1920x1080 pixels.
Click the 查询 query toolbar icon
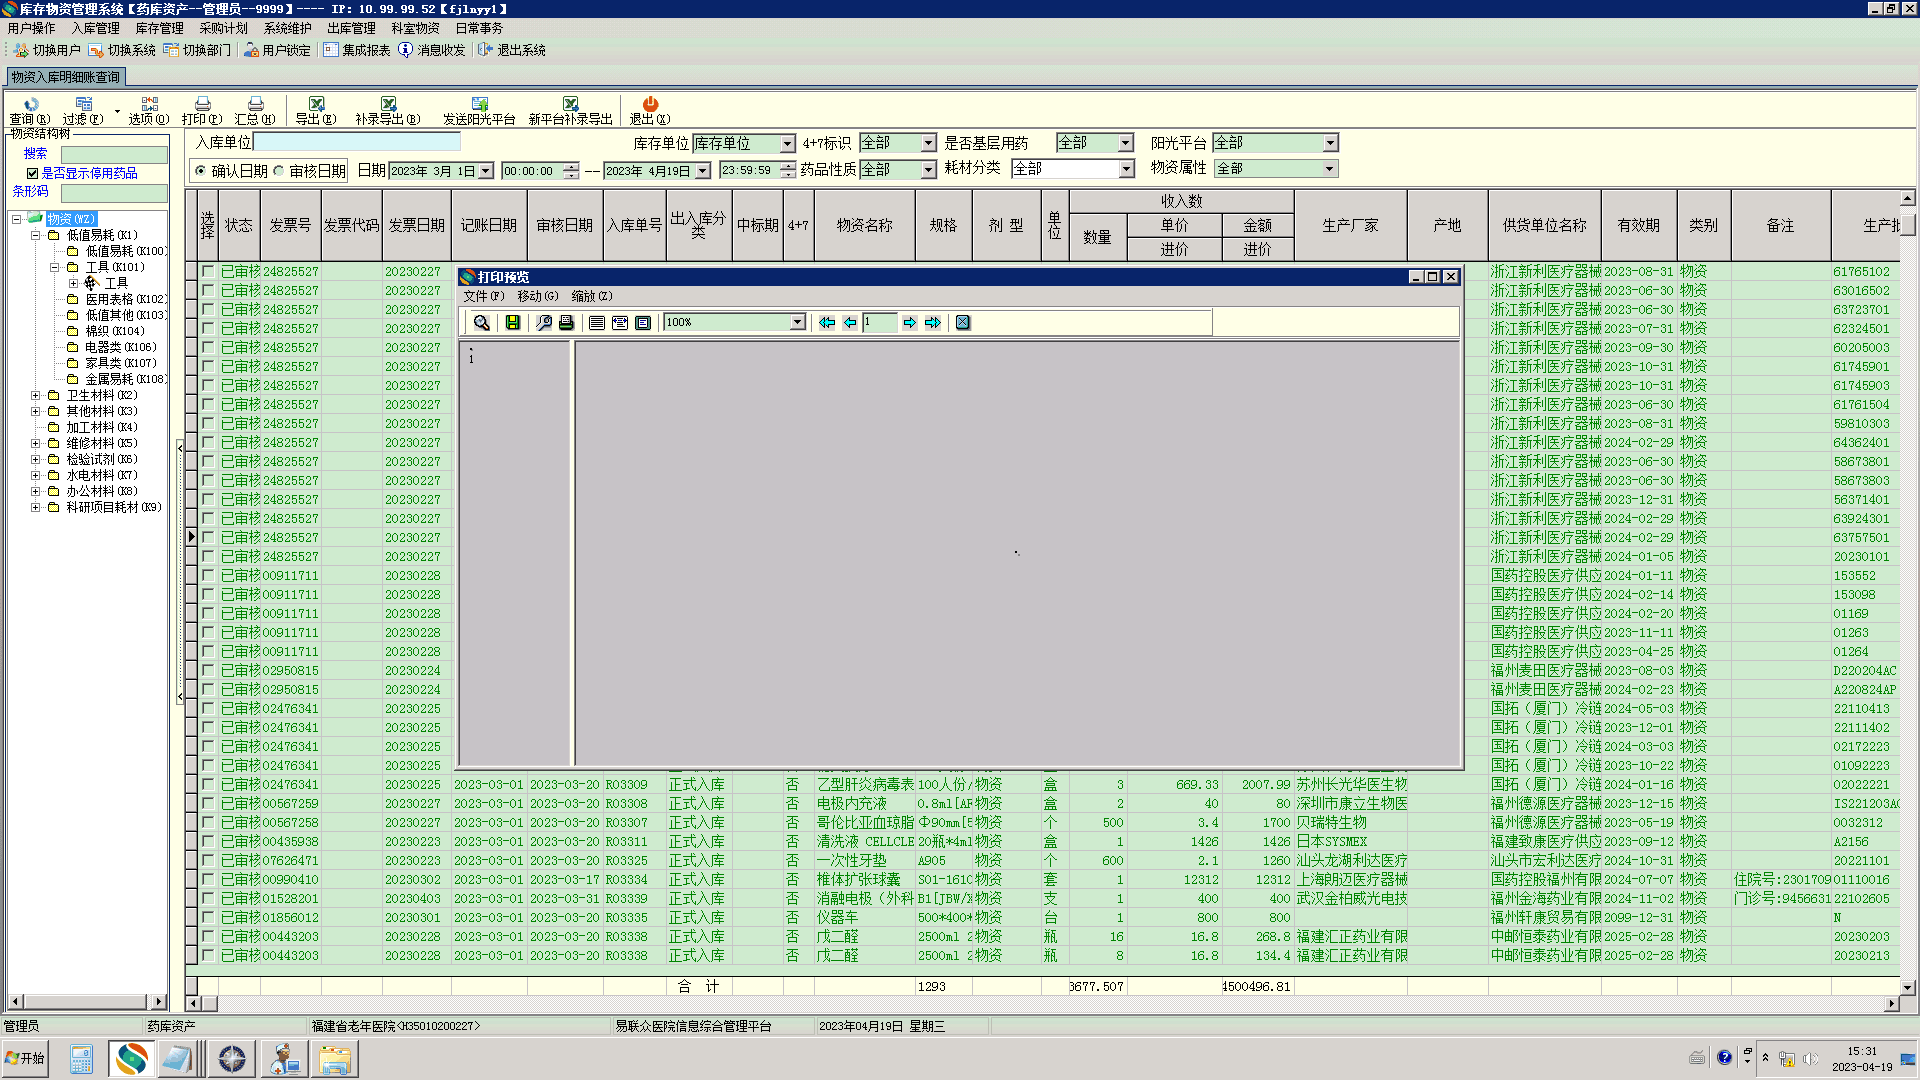pos(30,104)
